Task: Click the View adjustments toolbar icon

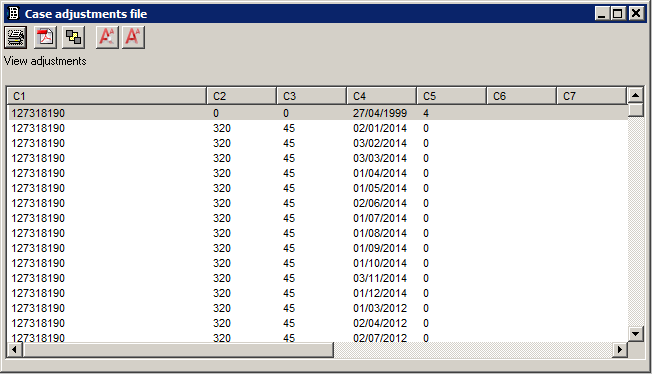Action: pyautogui.click(x=16, y=37)
